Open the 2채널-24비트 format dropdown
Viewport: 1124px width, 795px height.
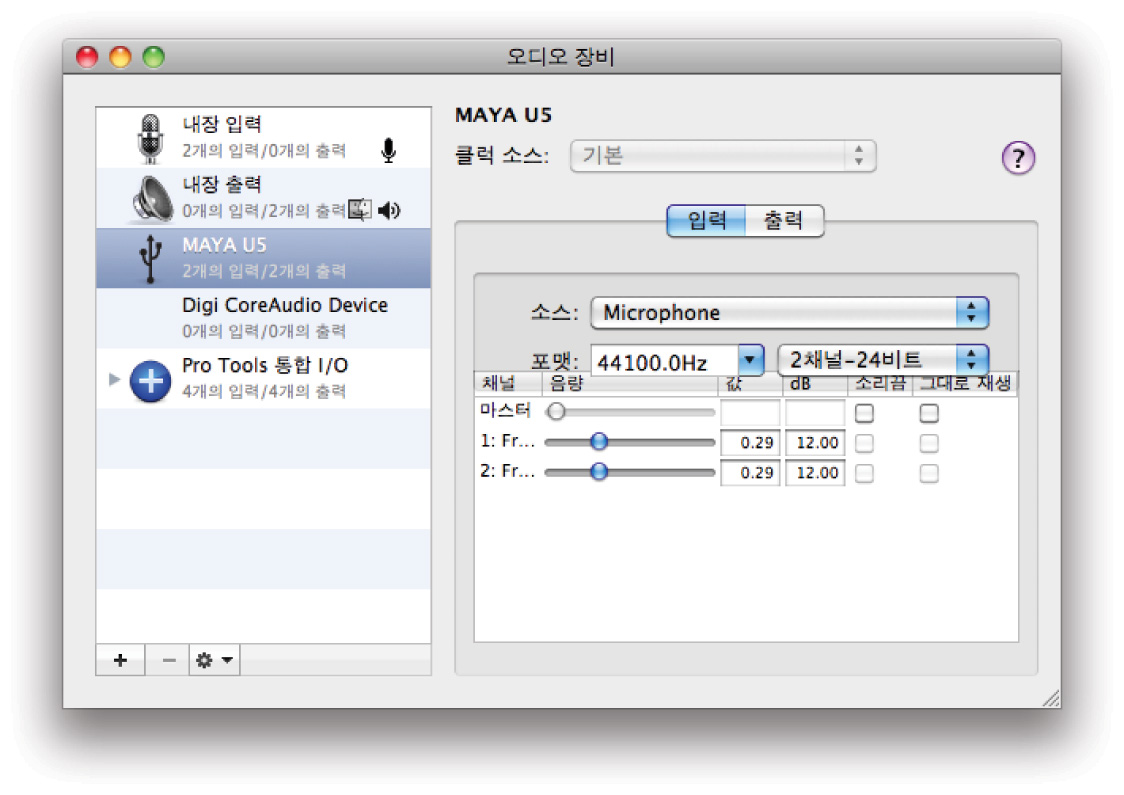pyautogui.click(x=883, y=359)
